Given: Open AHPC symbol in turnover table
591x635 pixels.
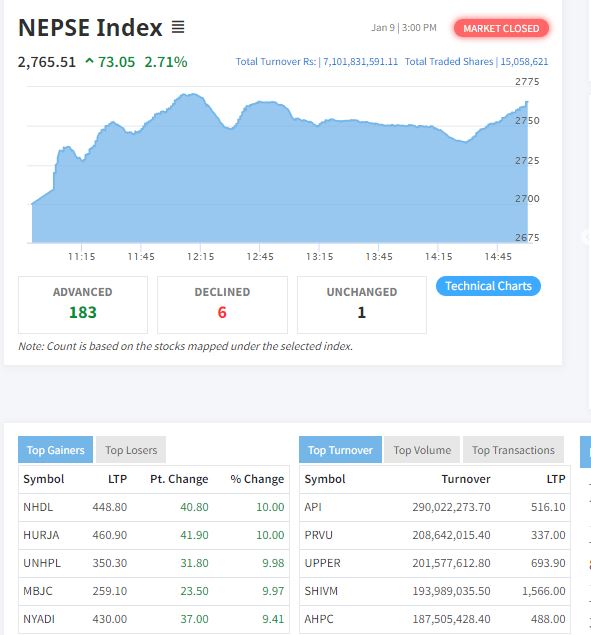Looking at the screenshot, I should (319, 619).
